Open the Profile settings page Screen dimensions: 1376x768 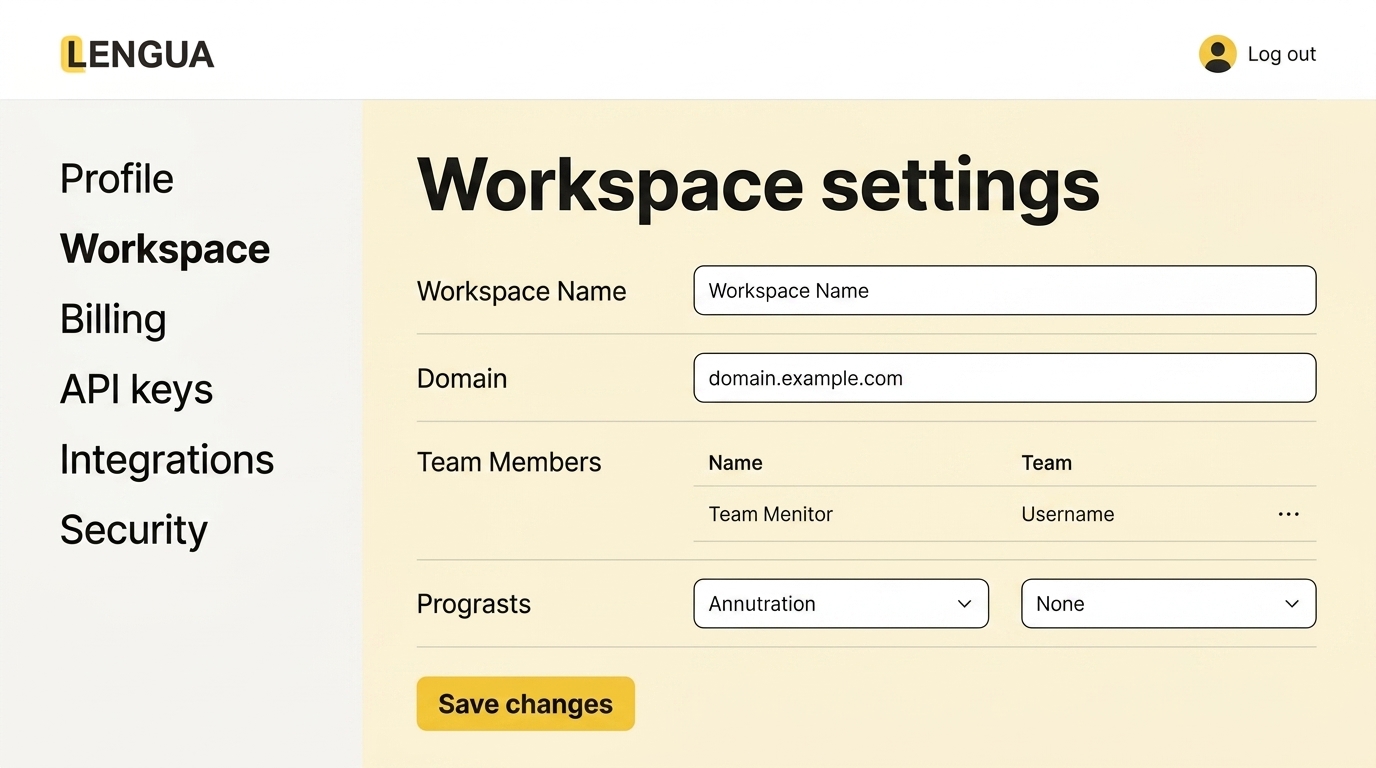tap(117, 179)
